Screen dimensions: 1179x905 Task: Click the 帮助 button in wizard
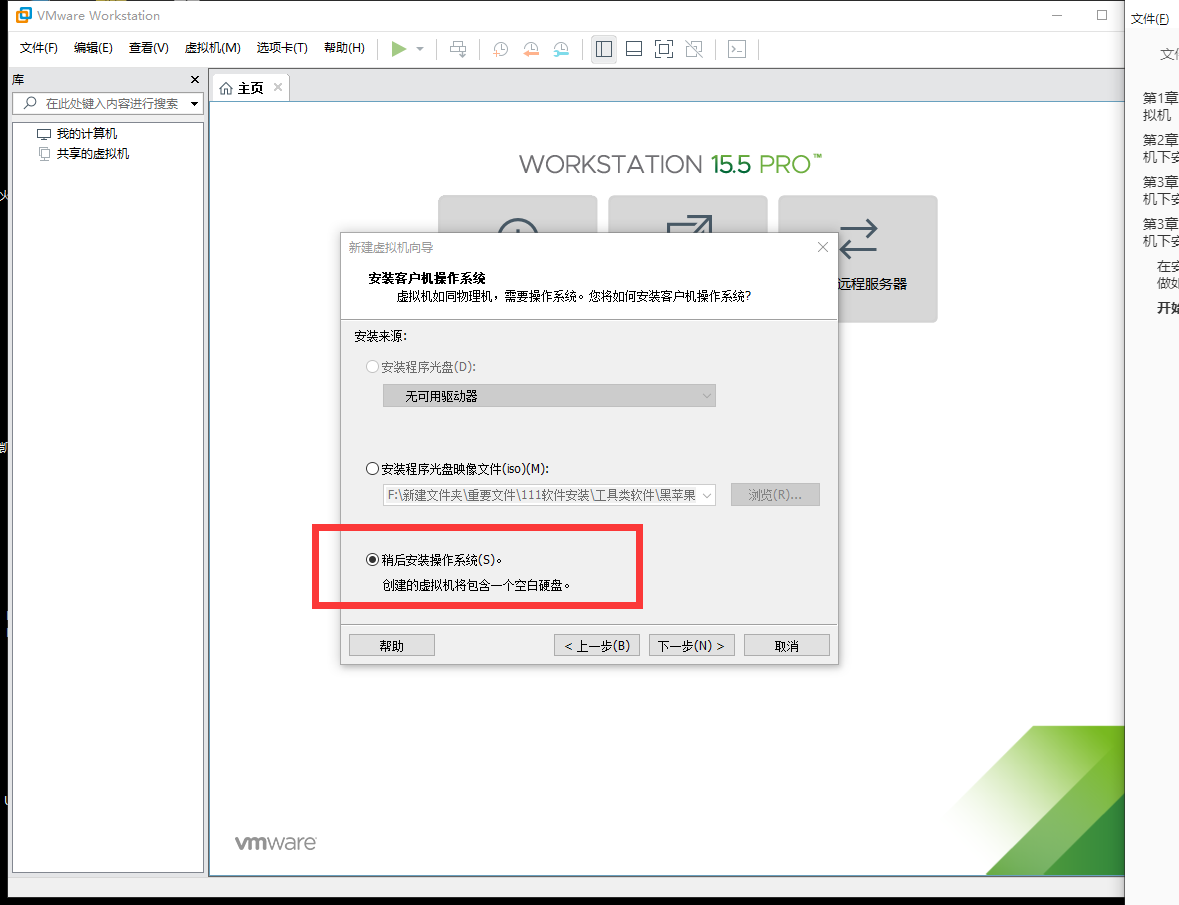tap(392, 646)
